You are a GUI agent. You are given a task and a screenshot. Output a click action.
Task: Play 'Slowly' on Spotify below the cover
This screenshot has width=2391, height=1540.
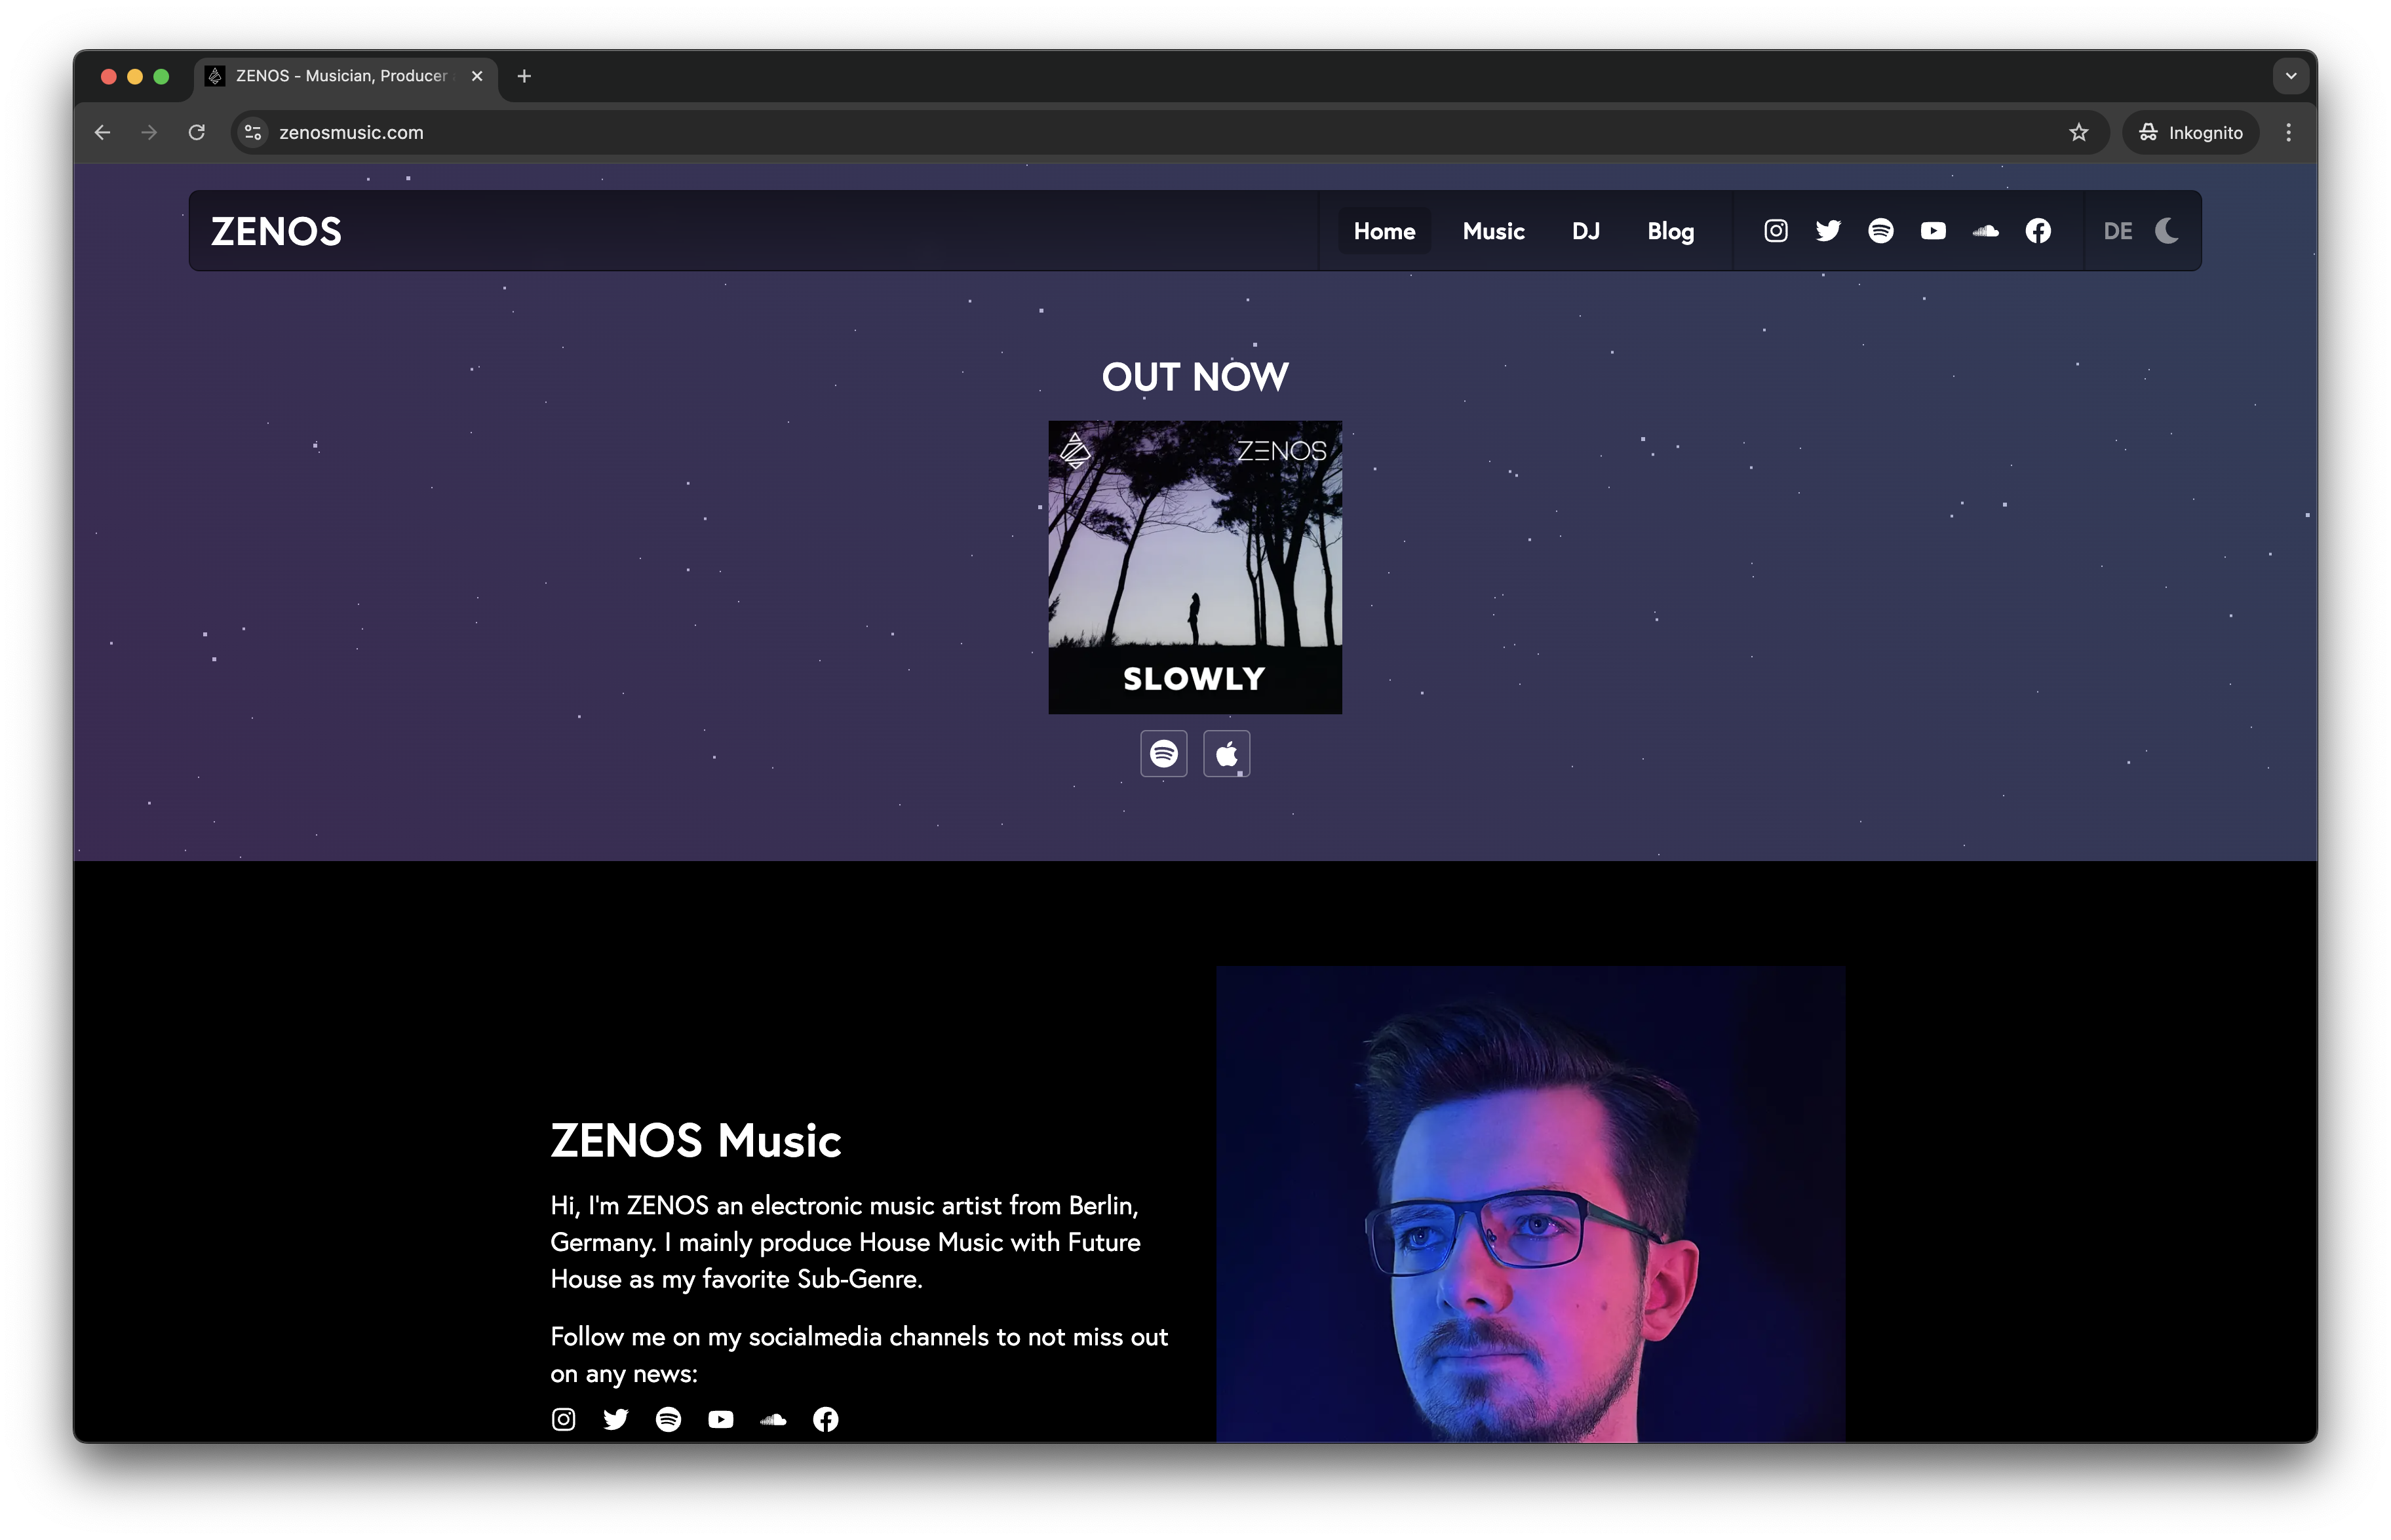pyautogui.click(x=1162, y=753)
